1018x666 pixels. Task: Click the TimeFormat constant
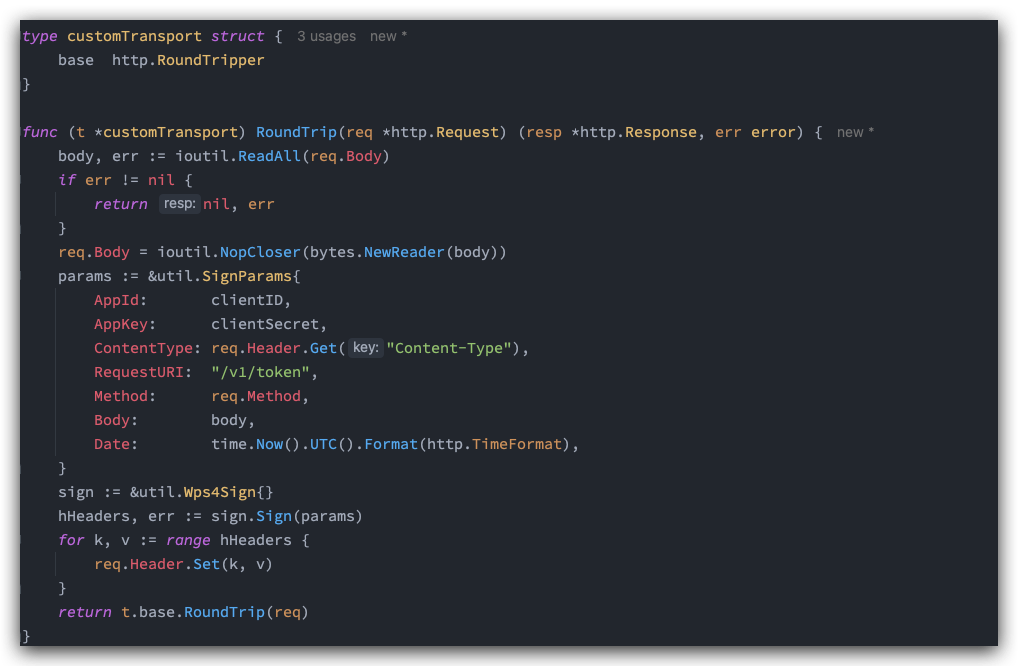[x=517, y=444]
